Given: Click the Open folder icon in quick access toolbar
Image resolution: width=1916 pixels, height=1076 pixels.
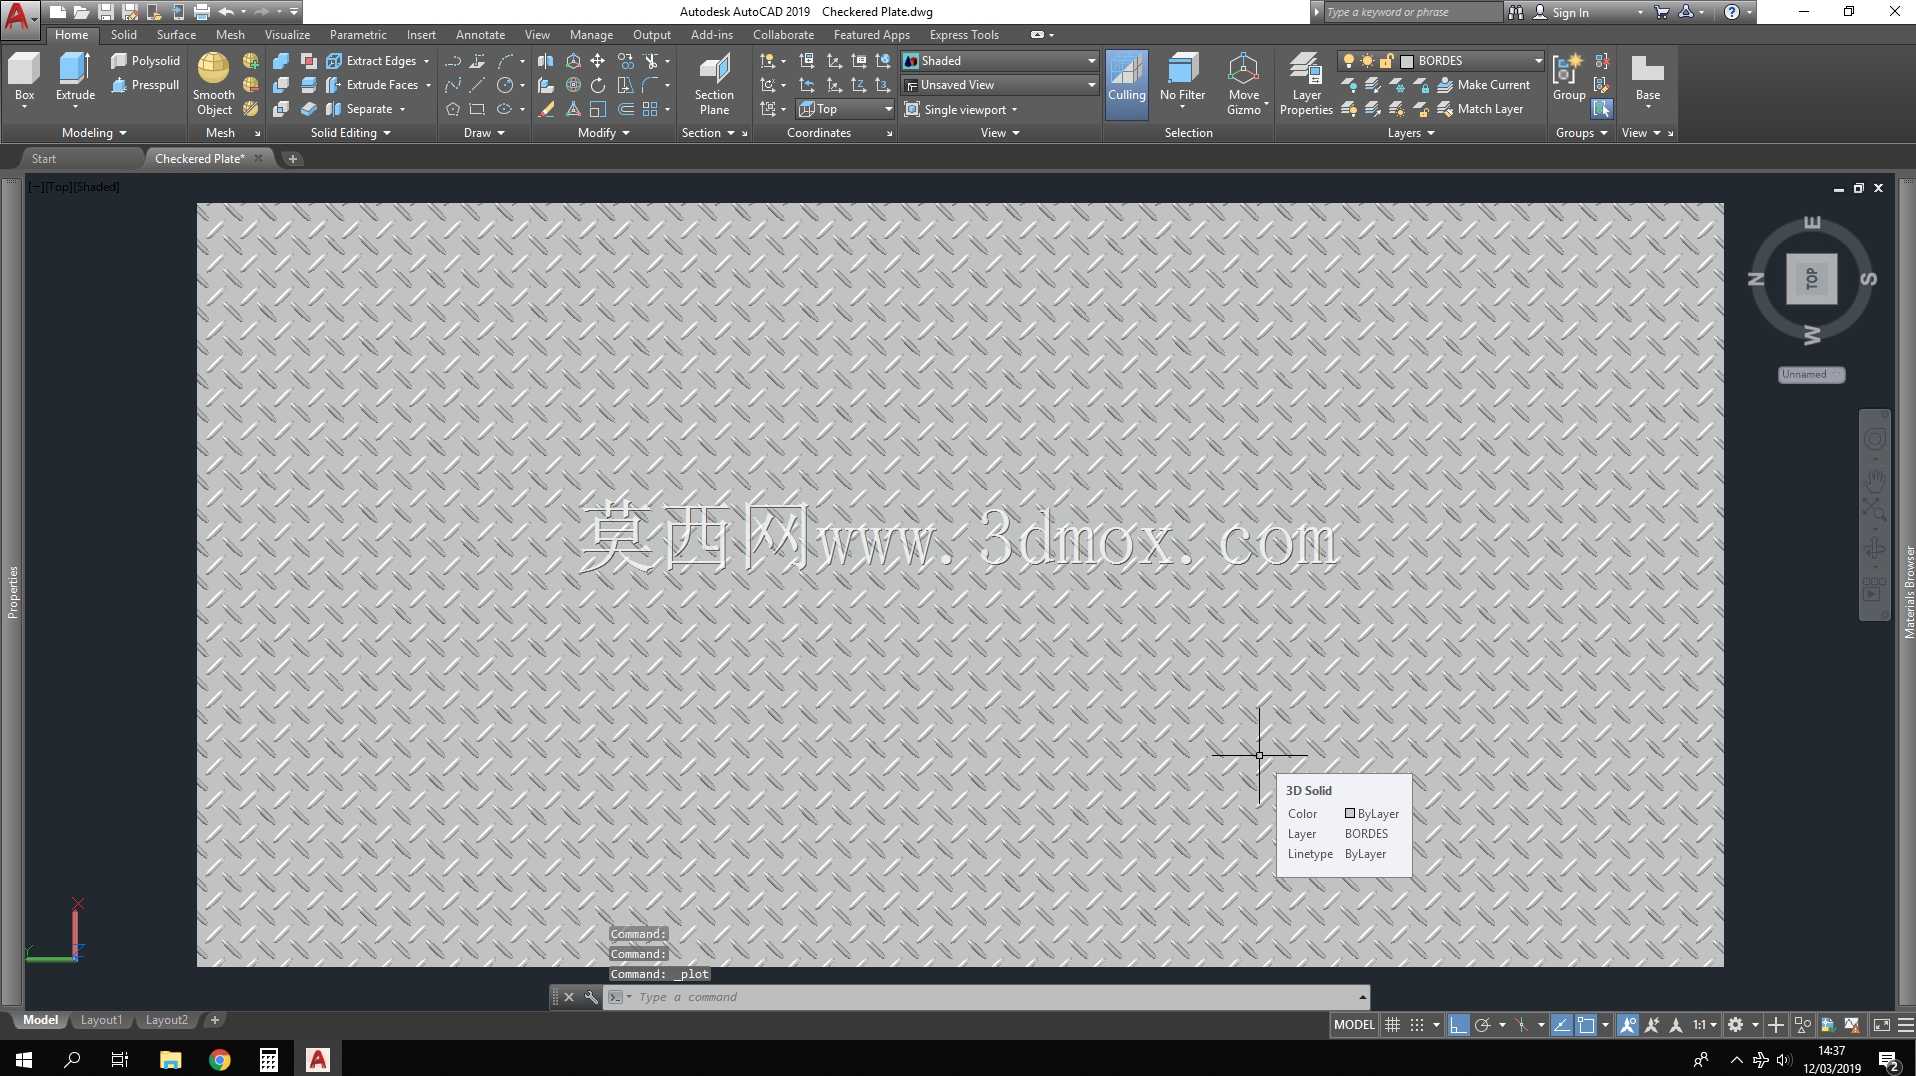Looking at the screenshot, I should point(82,12).
